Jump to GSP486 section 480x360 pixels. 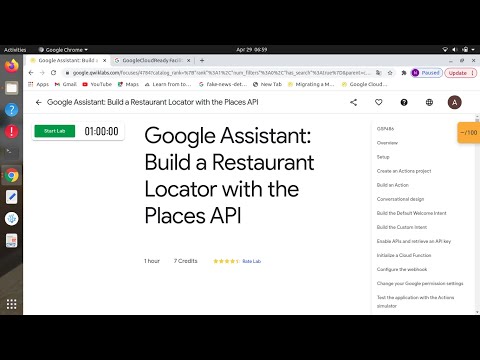coord(385,129)
